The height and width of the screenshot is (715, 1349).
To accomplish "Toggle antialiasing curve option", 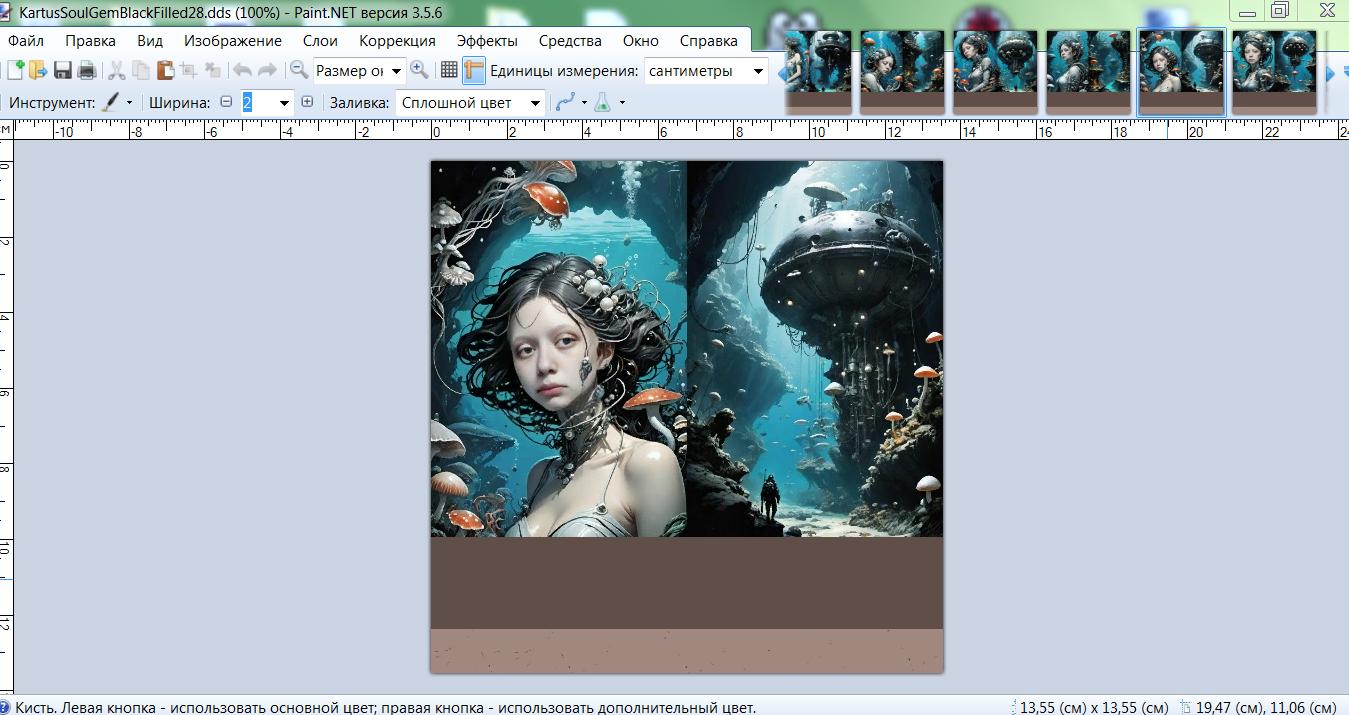I will tap(566, 102).
